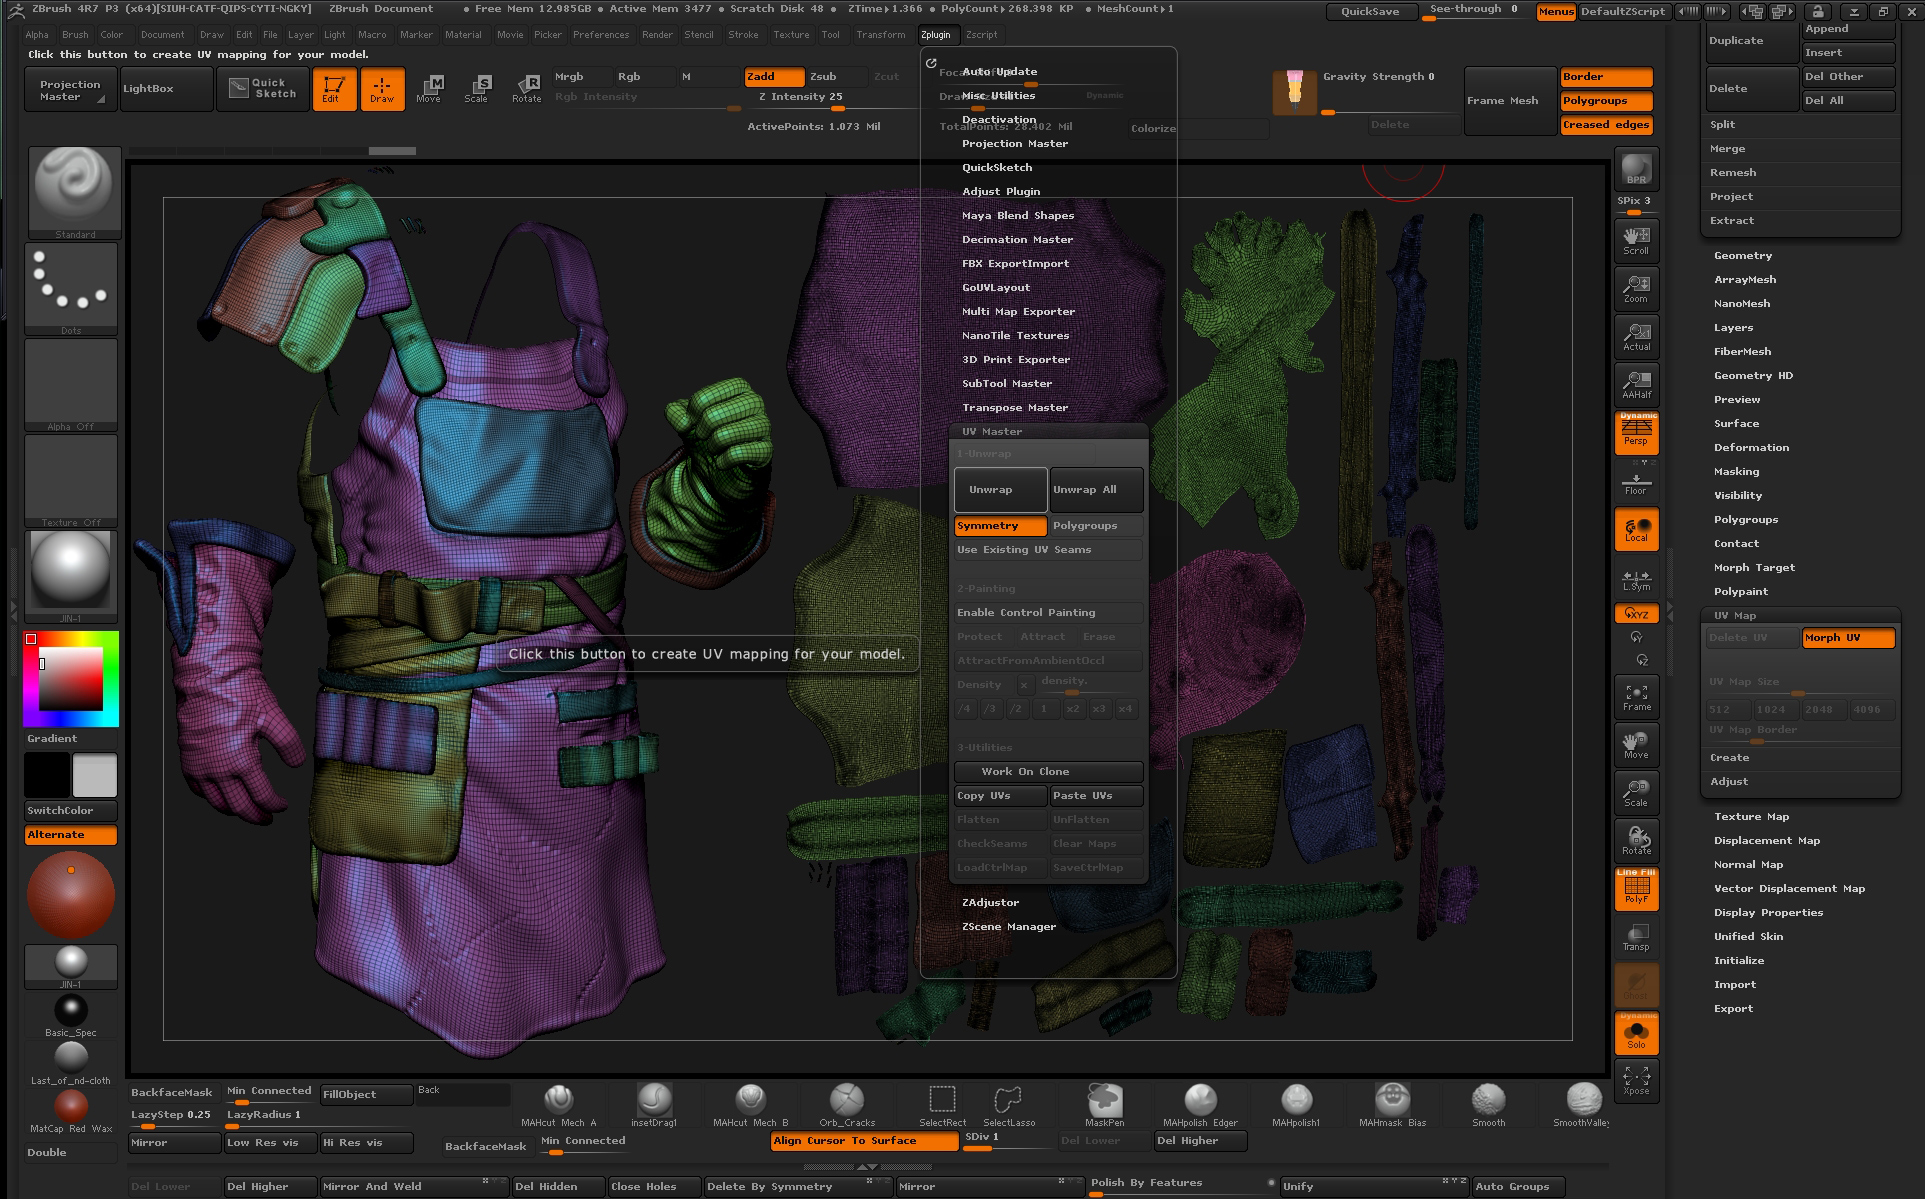This screenshot has height=1199, width=1925.
Task: Select the insetDrag1 brush
Action: [x=654, y=1105]
